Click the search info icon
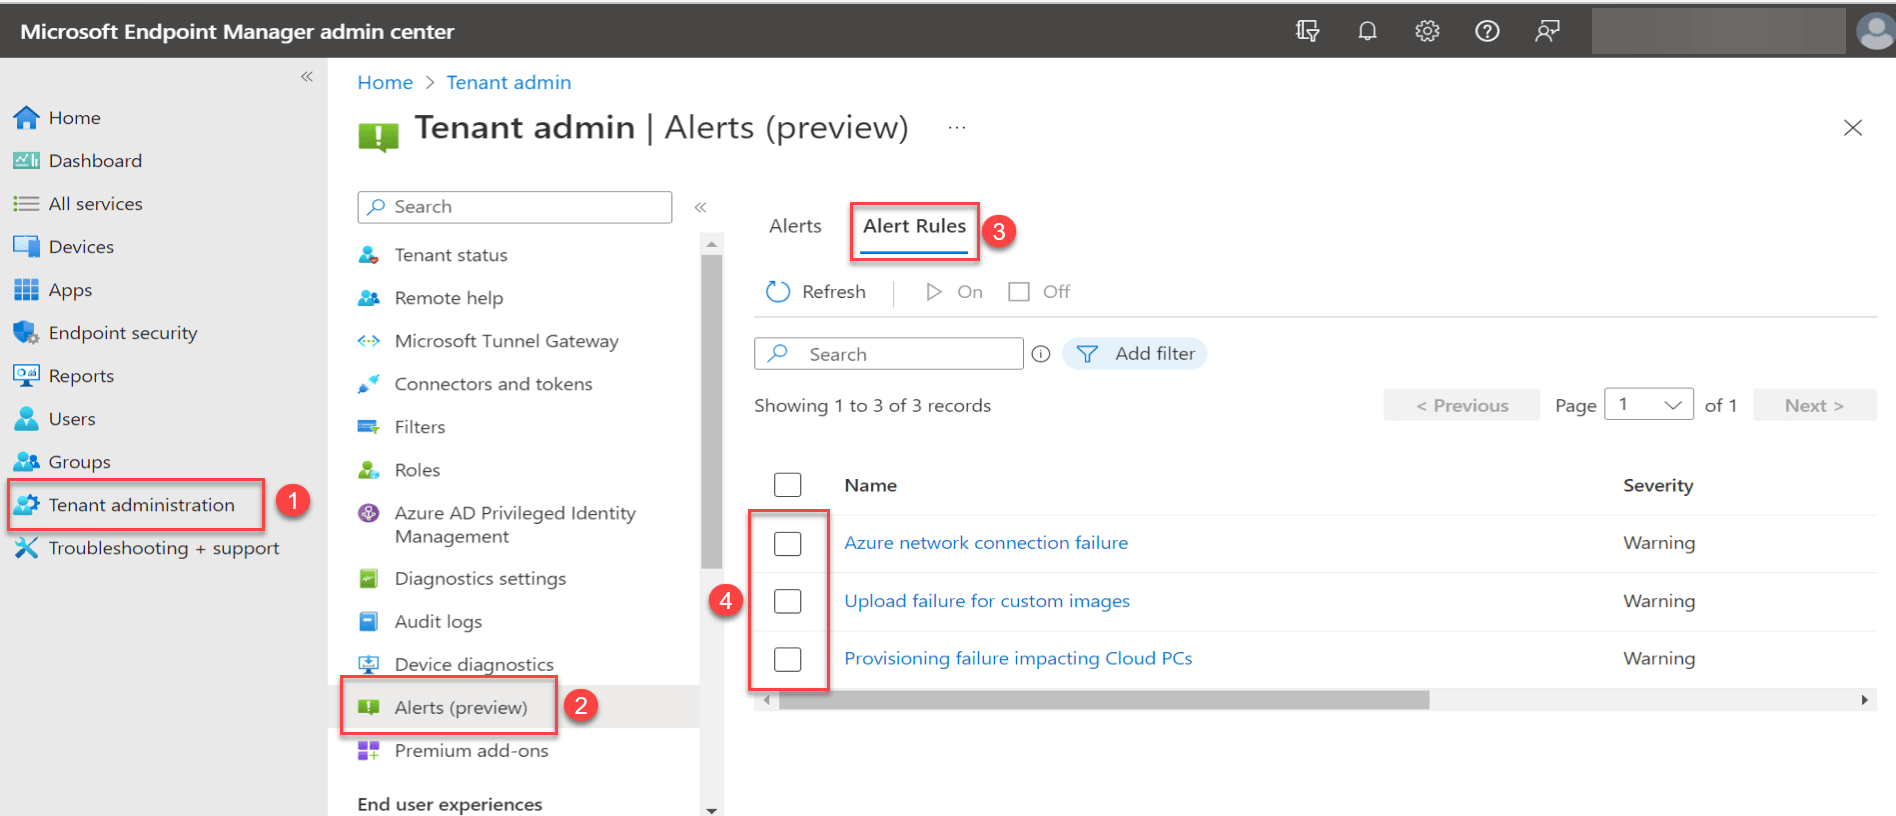Viewport: 1896px width, 816px height. click(1041, 354)
